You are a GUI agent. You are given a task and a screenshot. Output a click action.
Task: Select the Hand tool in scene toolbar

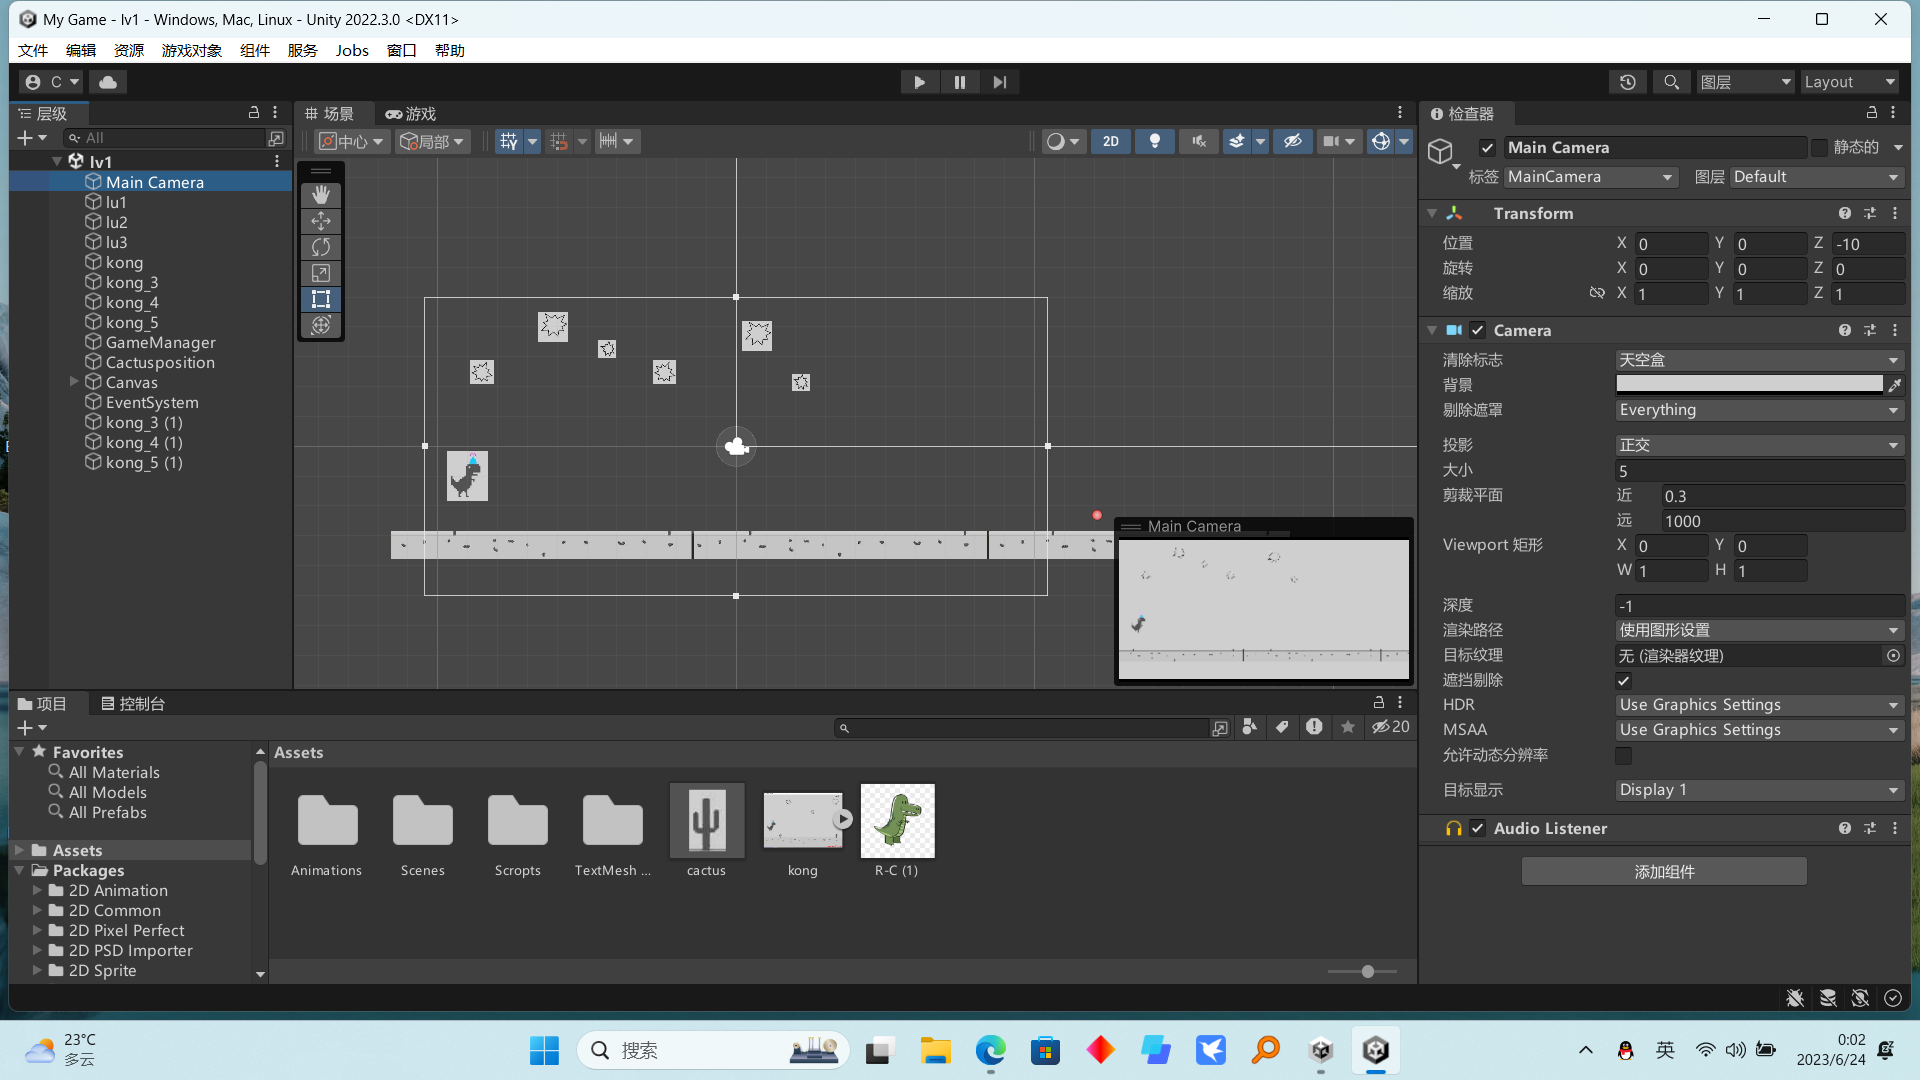(321, 195)
